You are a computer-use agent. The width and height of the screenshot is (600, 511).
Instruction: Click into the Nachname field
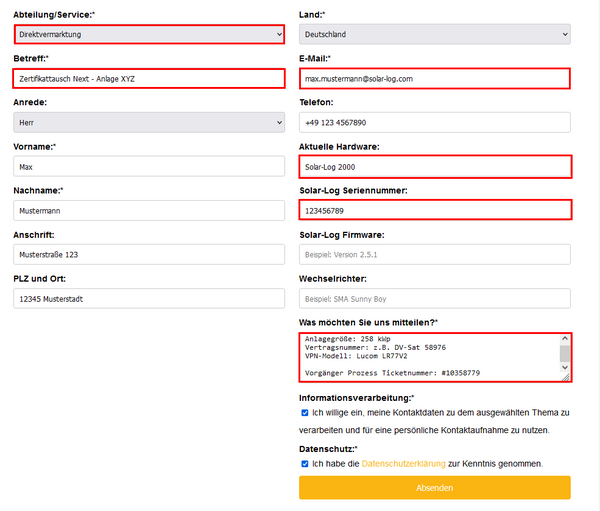[149, 211]
